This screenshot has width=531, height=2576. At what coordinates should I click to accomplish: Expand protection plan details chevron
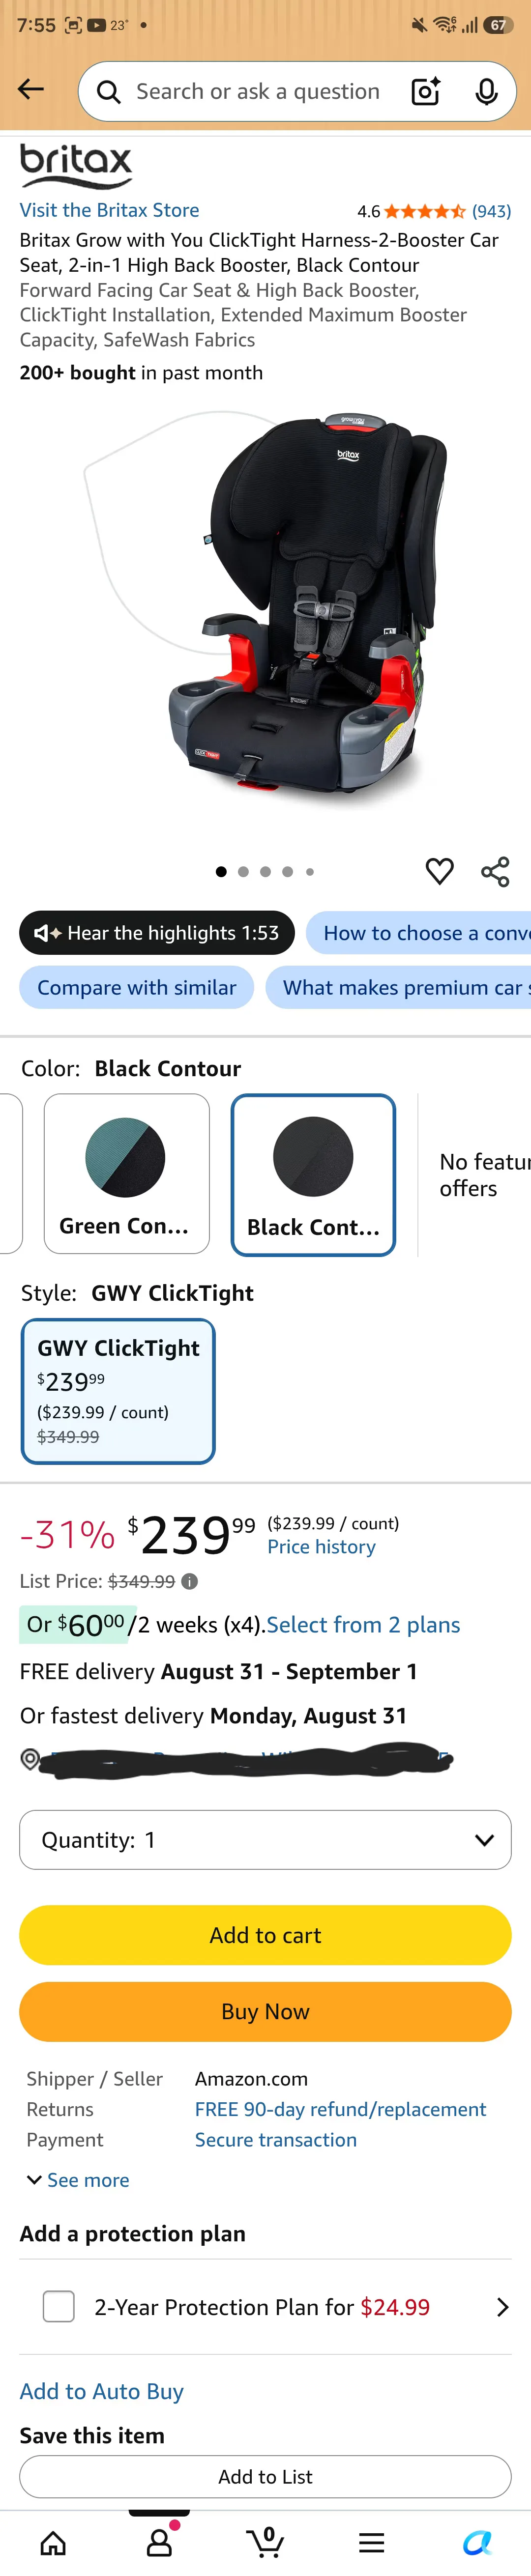[502, 2306]
